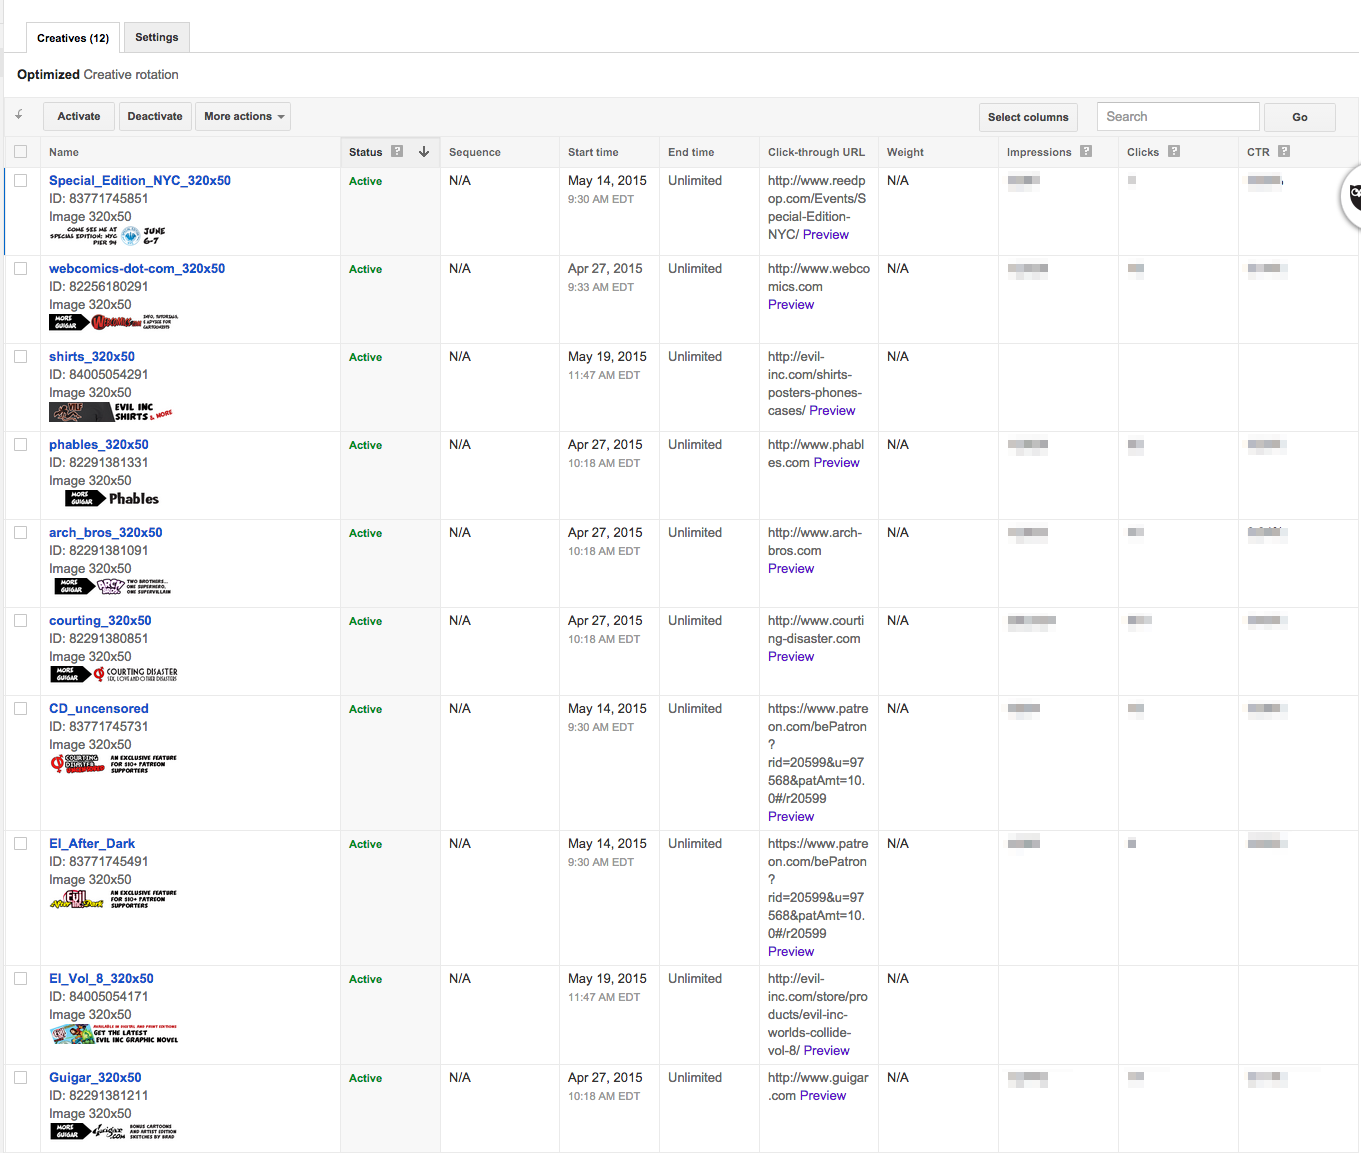The image size is (1361, 1153).
Task: Click the Go search button
Action: (x=1299, y=117)
